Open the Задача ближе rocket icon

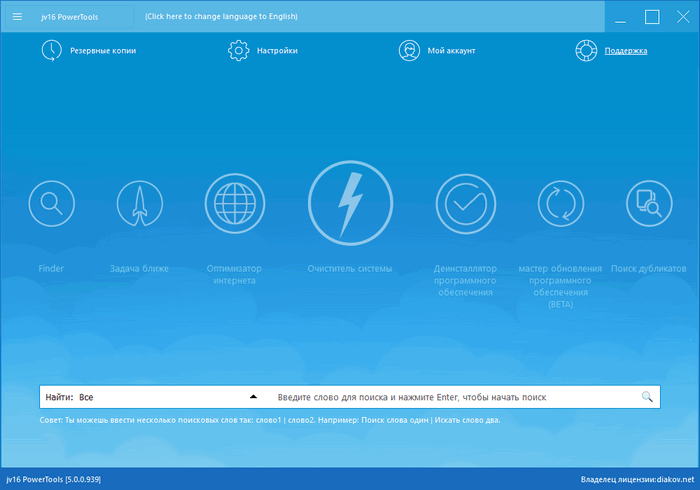click(140, 203)
